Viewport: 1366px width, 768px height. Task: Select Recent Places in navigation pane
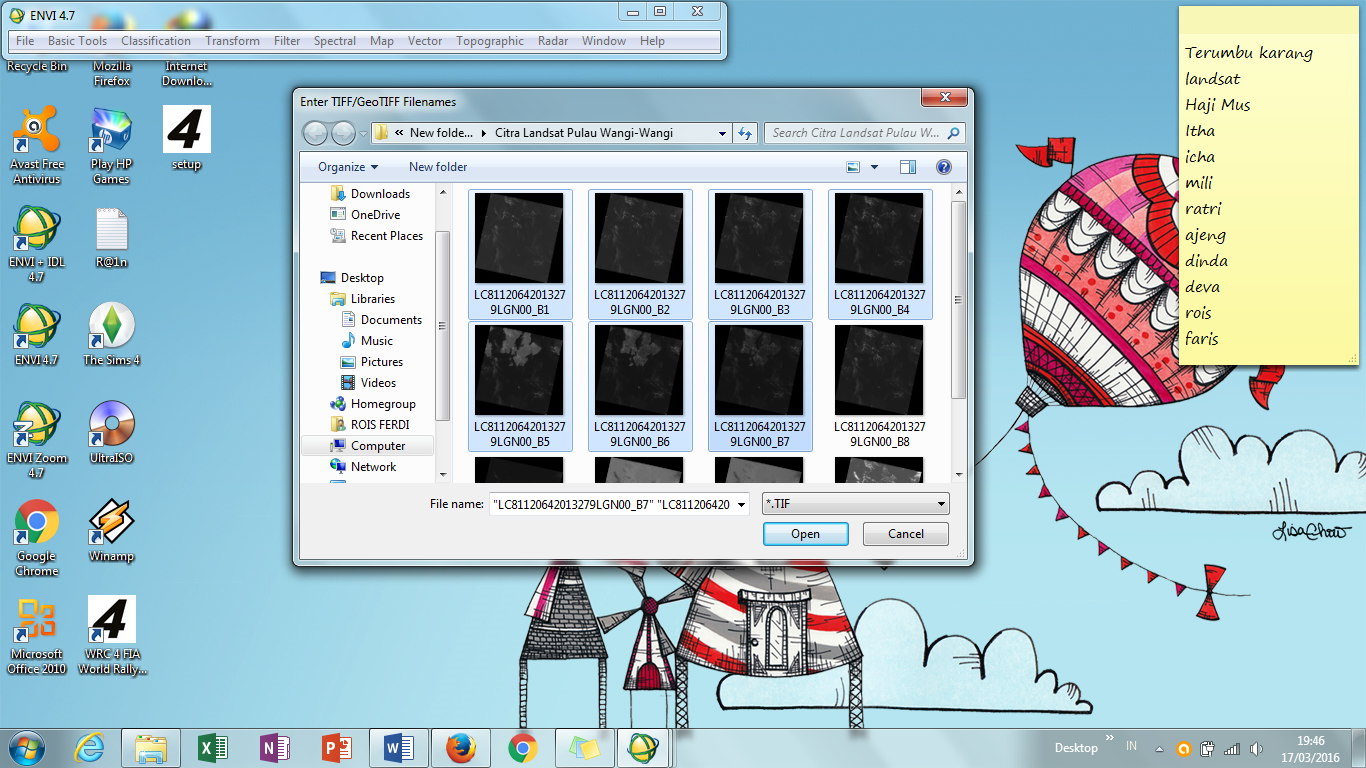386,236
